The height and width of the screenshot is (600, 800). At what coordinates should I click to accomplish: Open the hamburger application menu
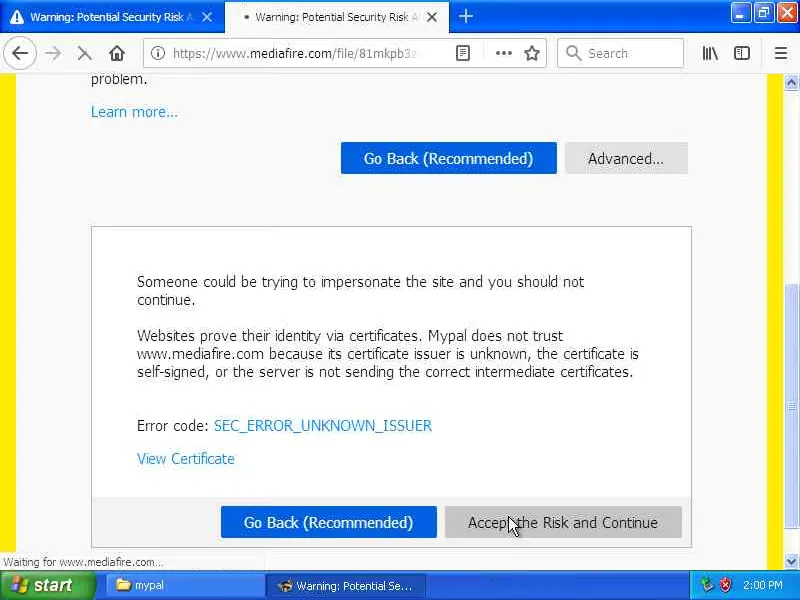pos(781,53)
